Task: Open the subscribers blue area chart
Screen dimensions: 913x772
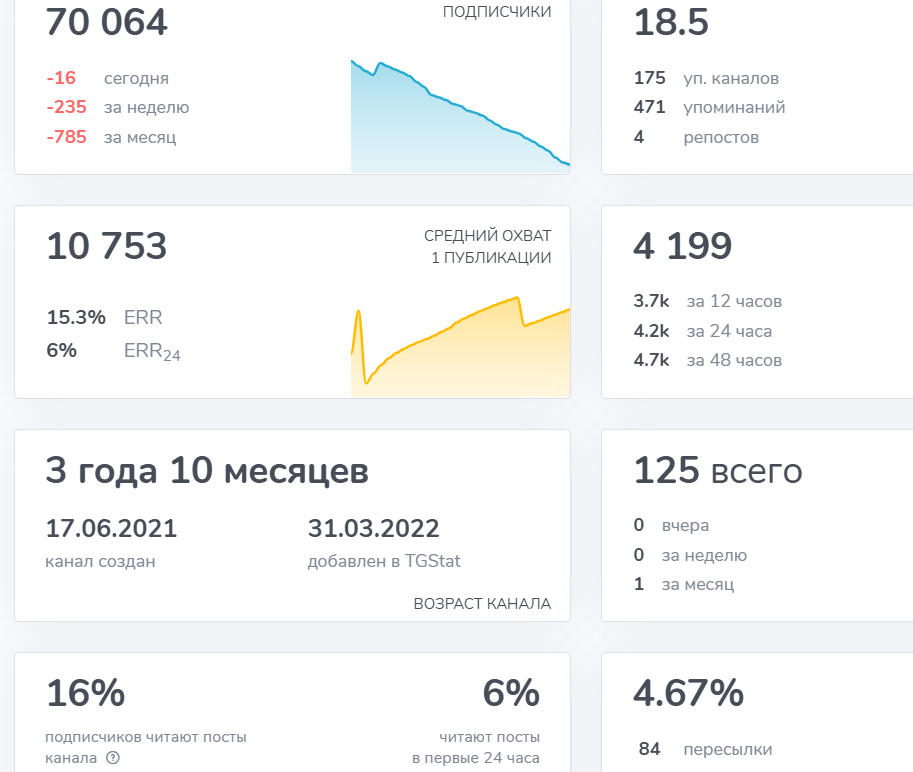Action: click(461, 116)
